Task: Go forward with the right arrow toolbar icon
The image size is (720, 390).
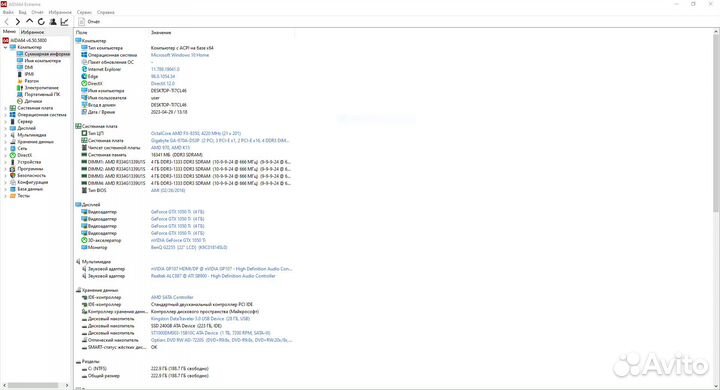Action: [x=17, y=22]
